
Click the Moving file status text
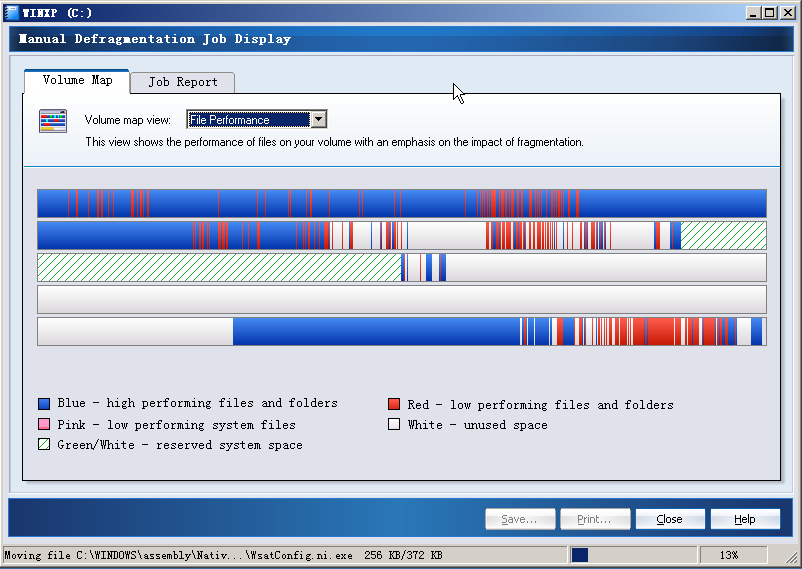click(224, 555)
